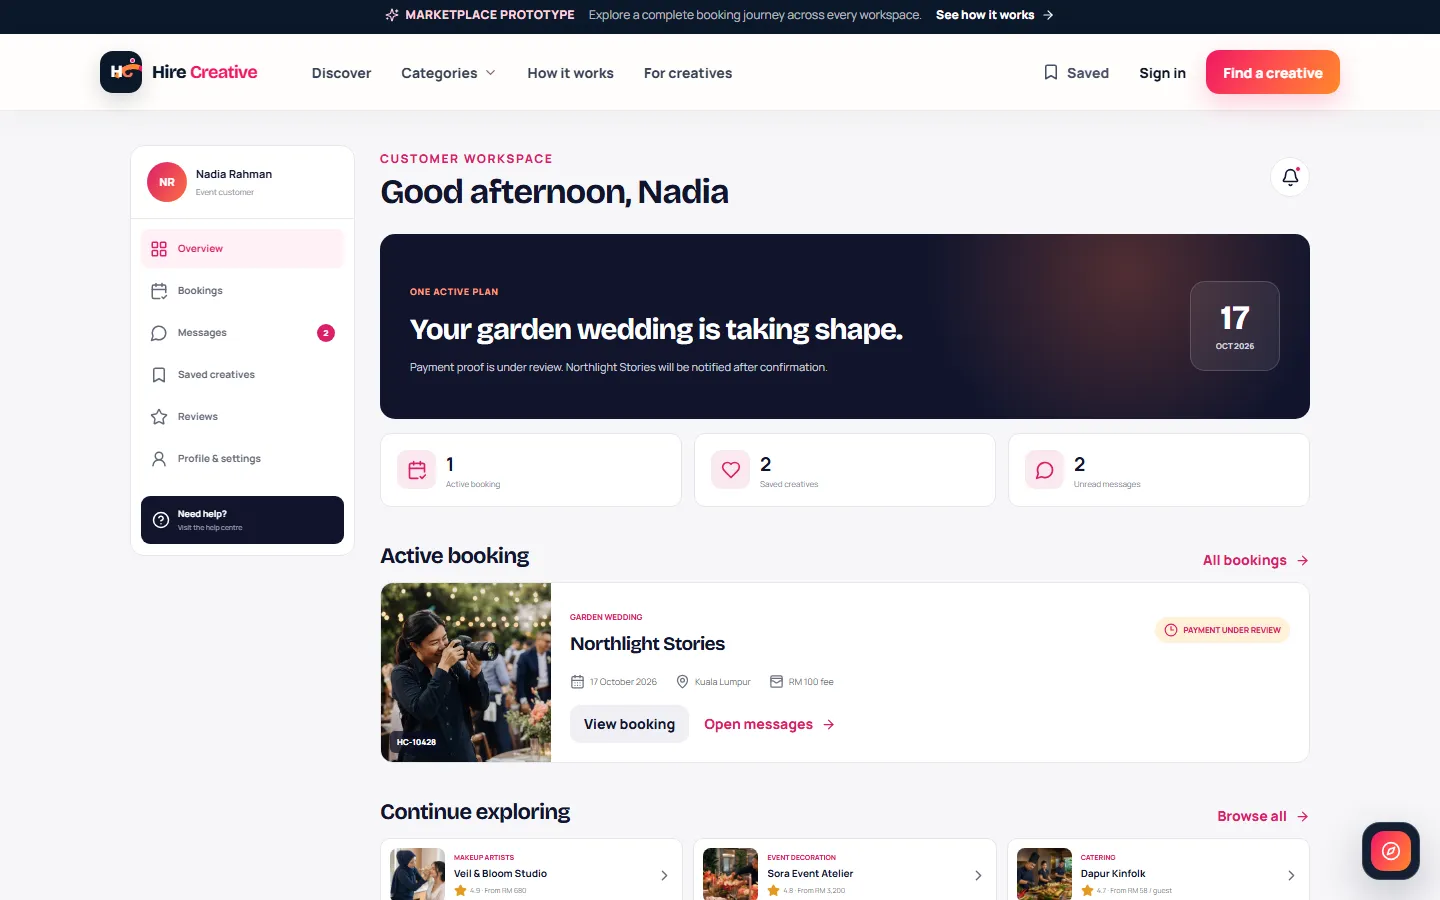Click the Hire Creative logo icon
The width and height of the screenshot is (1440, 900).
coord(121,72)
